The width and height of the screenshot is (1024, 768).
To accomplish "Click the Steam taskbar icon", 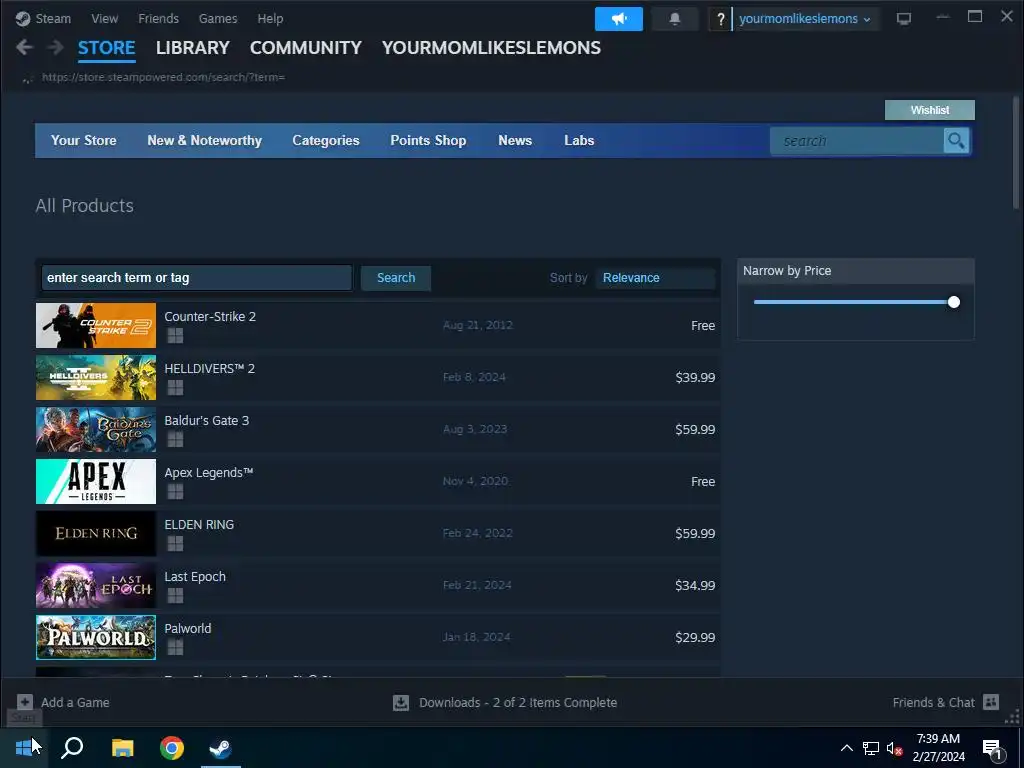I will [x=221, y=747].
